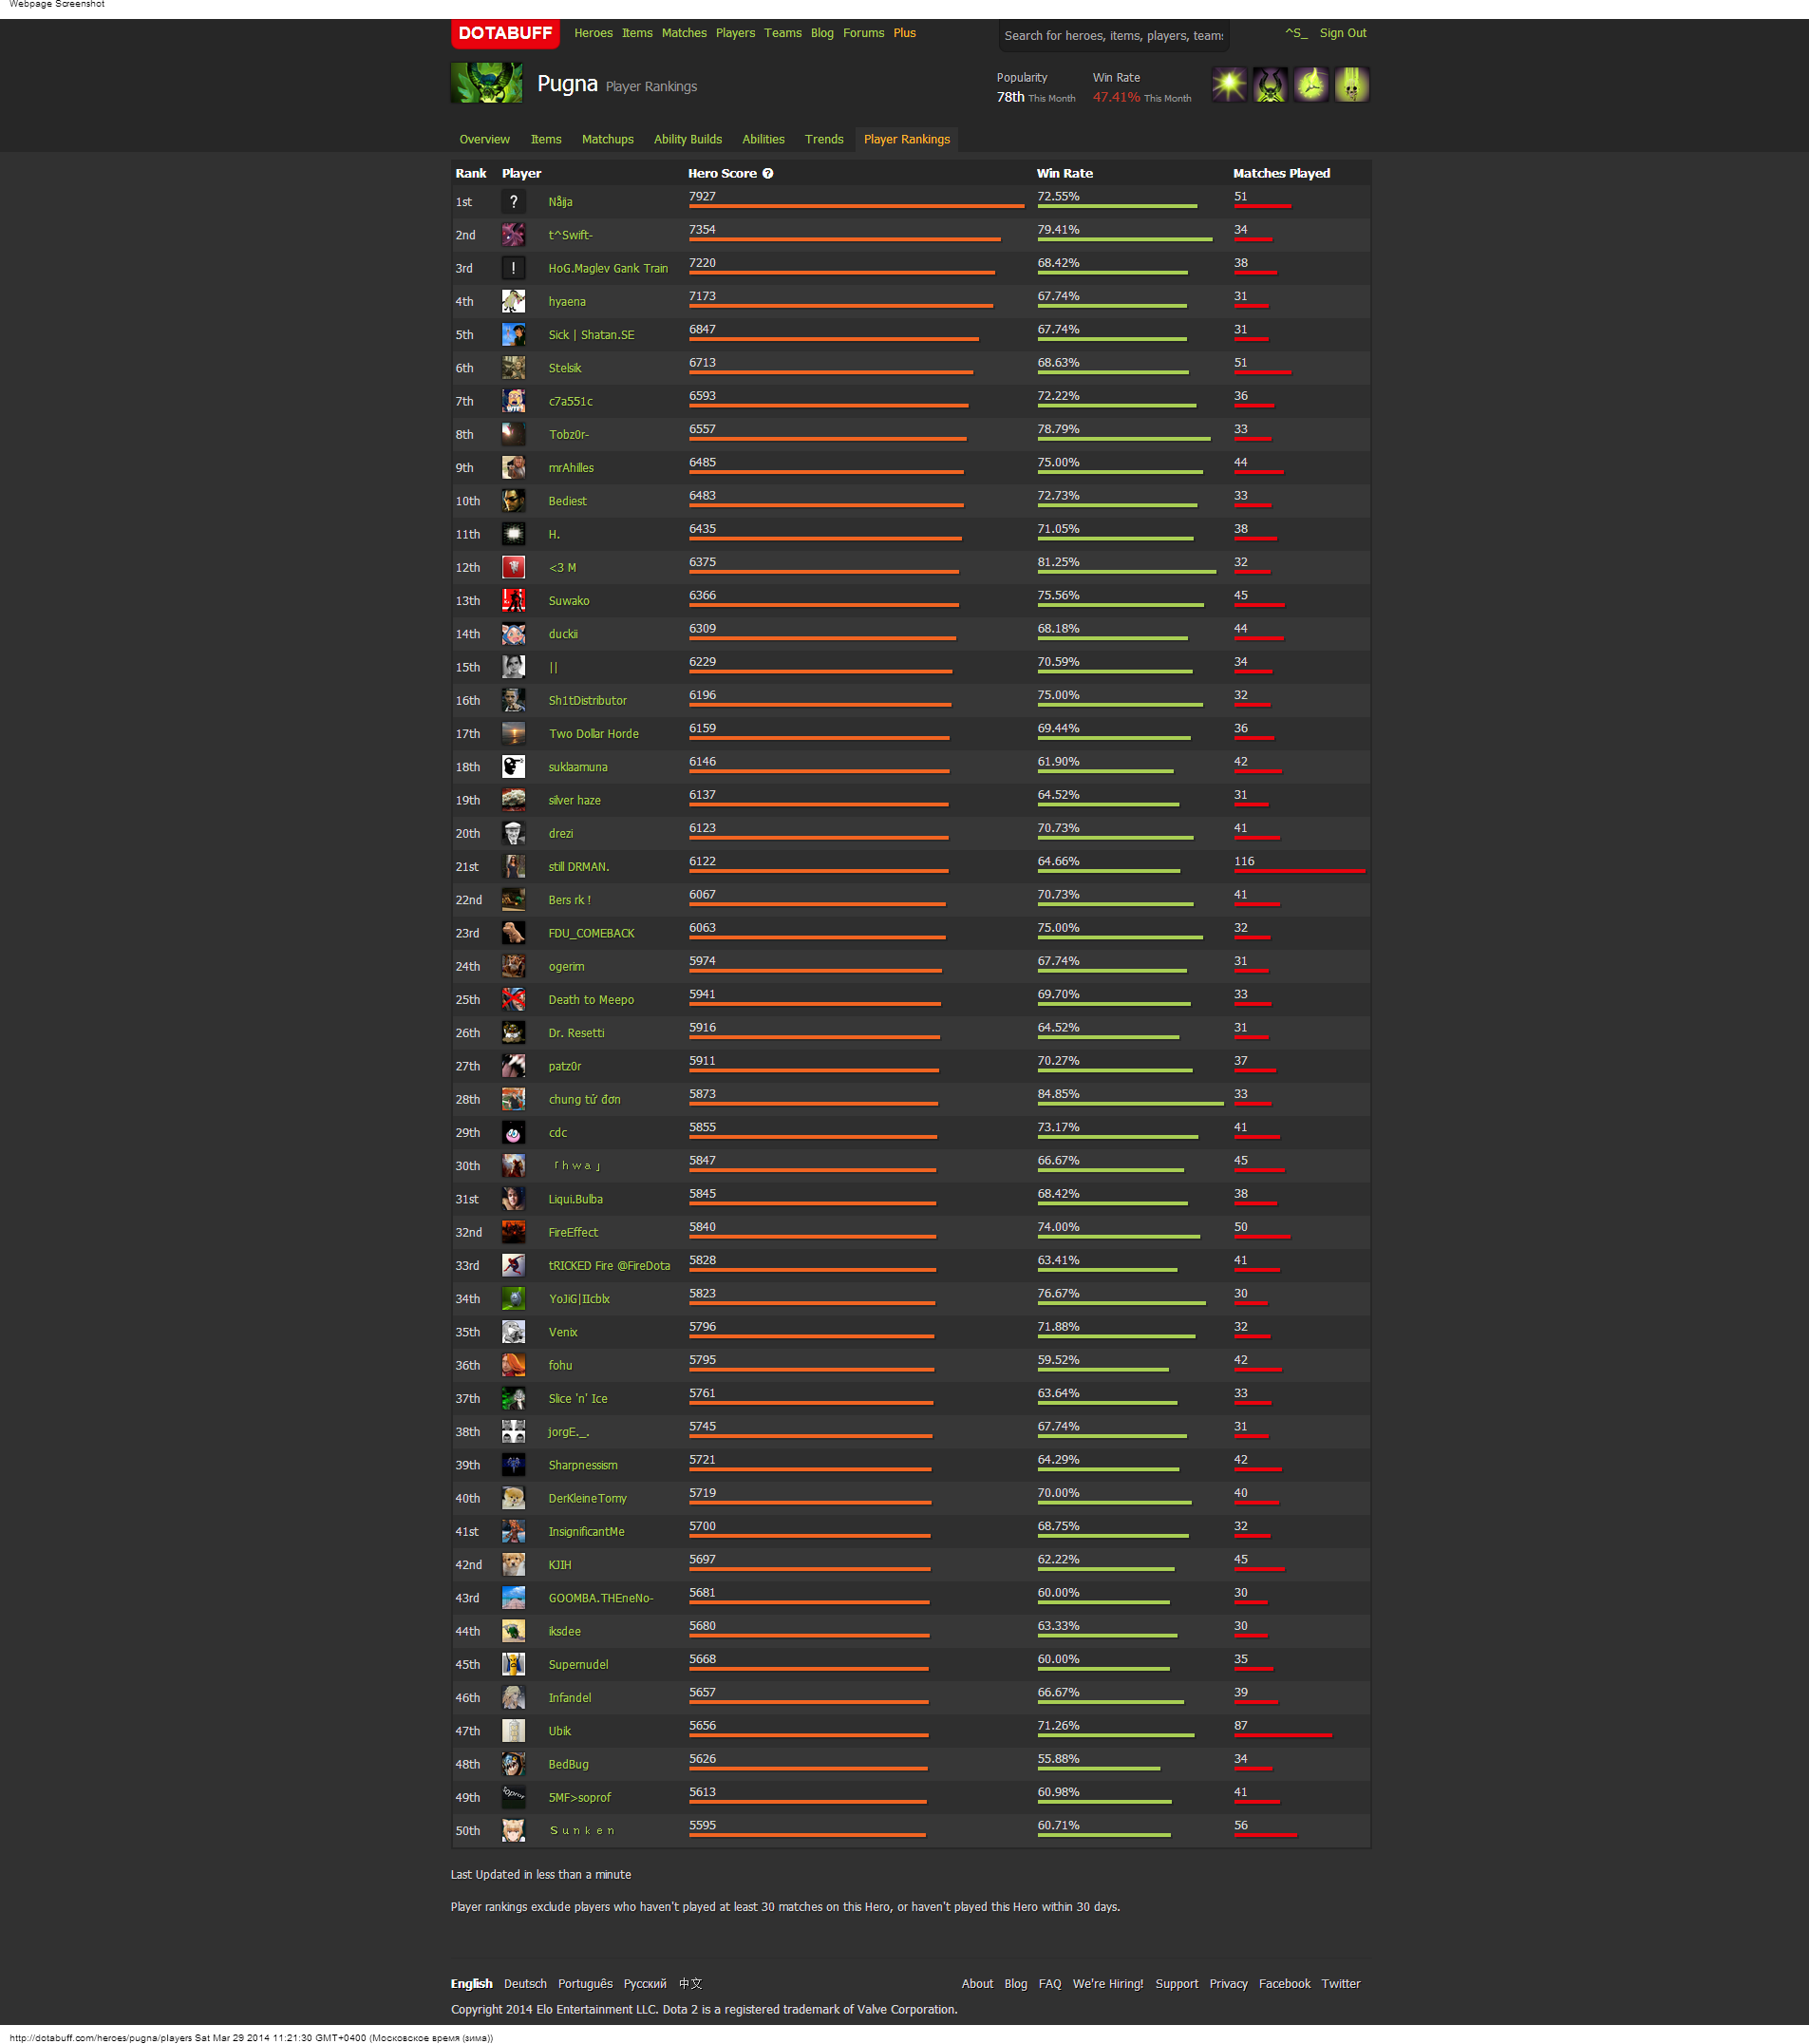
Task: Click the Pugna hero portrait image
Action: click(486, 84)
